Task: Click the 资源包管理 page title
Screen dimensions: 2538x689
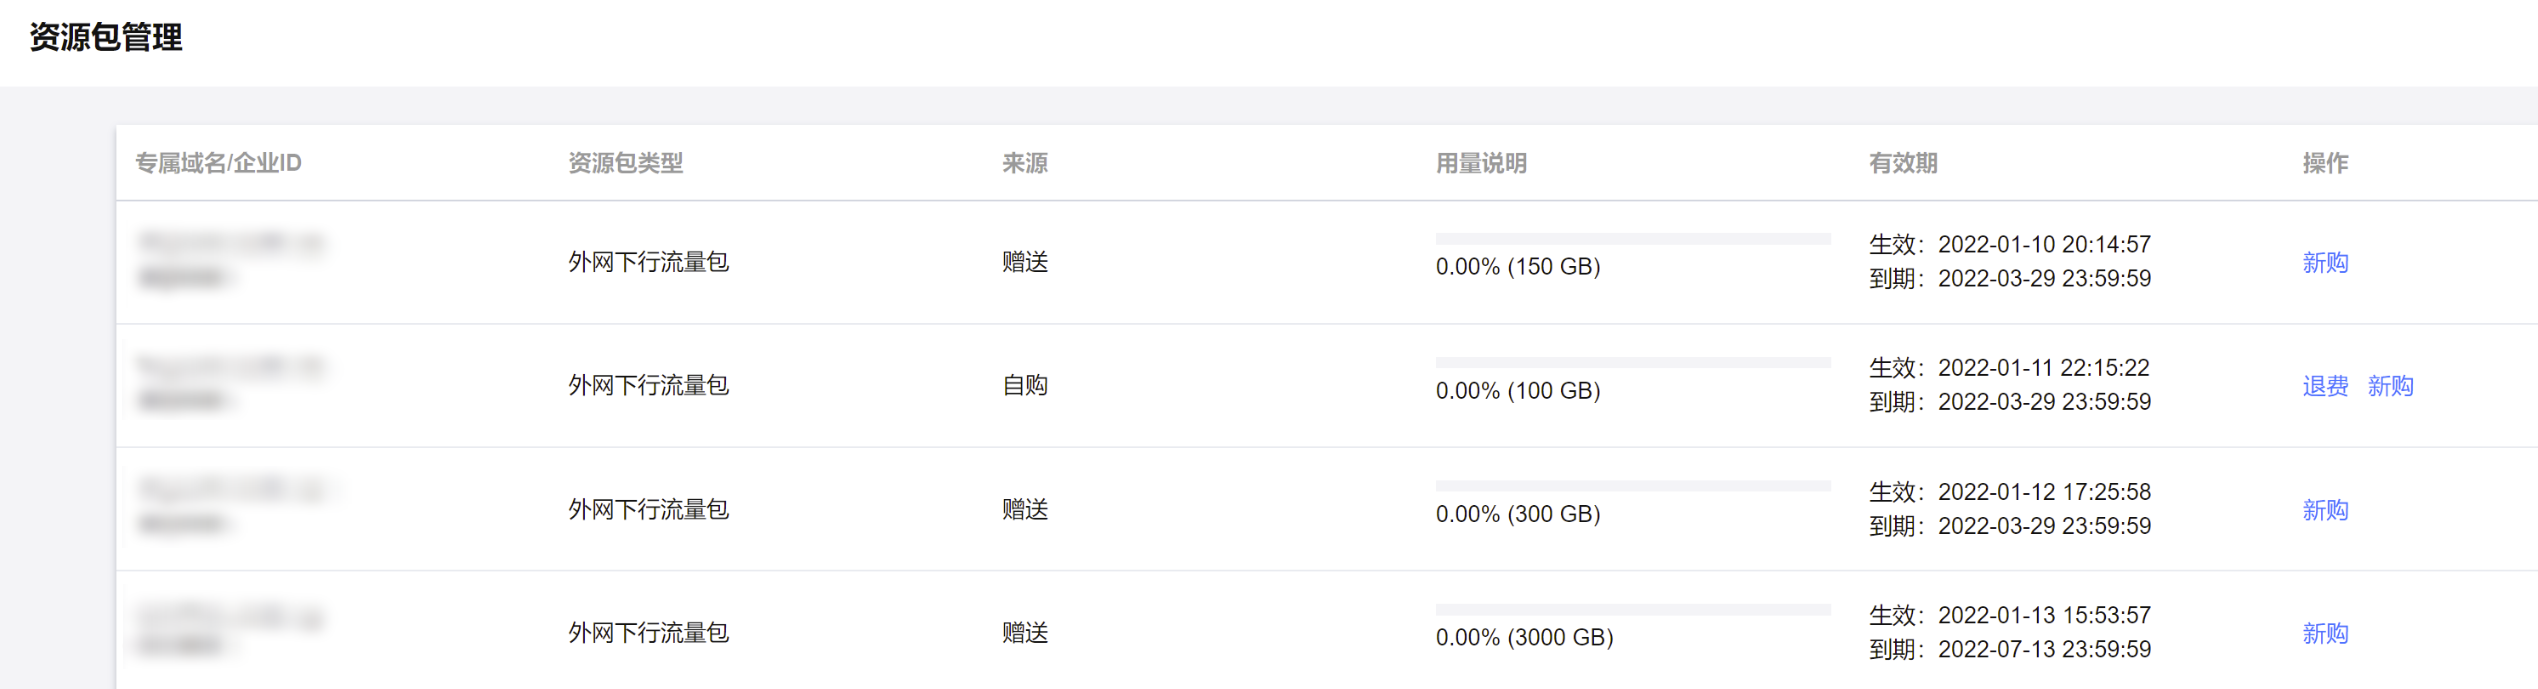Action: point(106,38)
